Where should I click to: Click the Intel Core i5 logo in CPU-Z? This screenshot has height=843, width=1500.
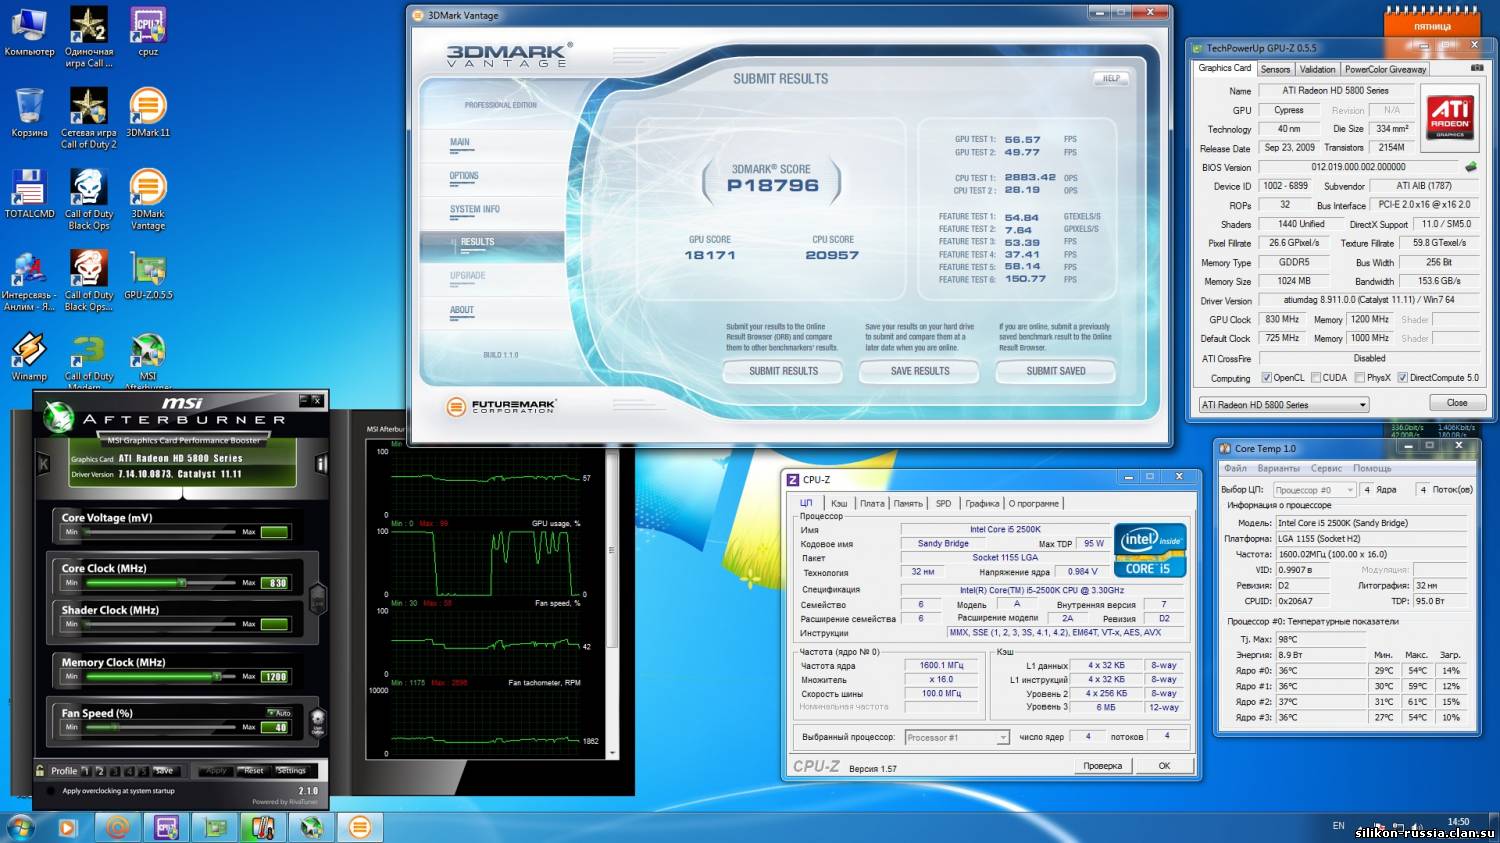(1150, 550)
